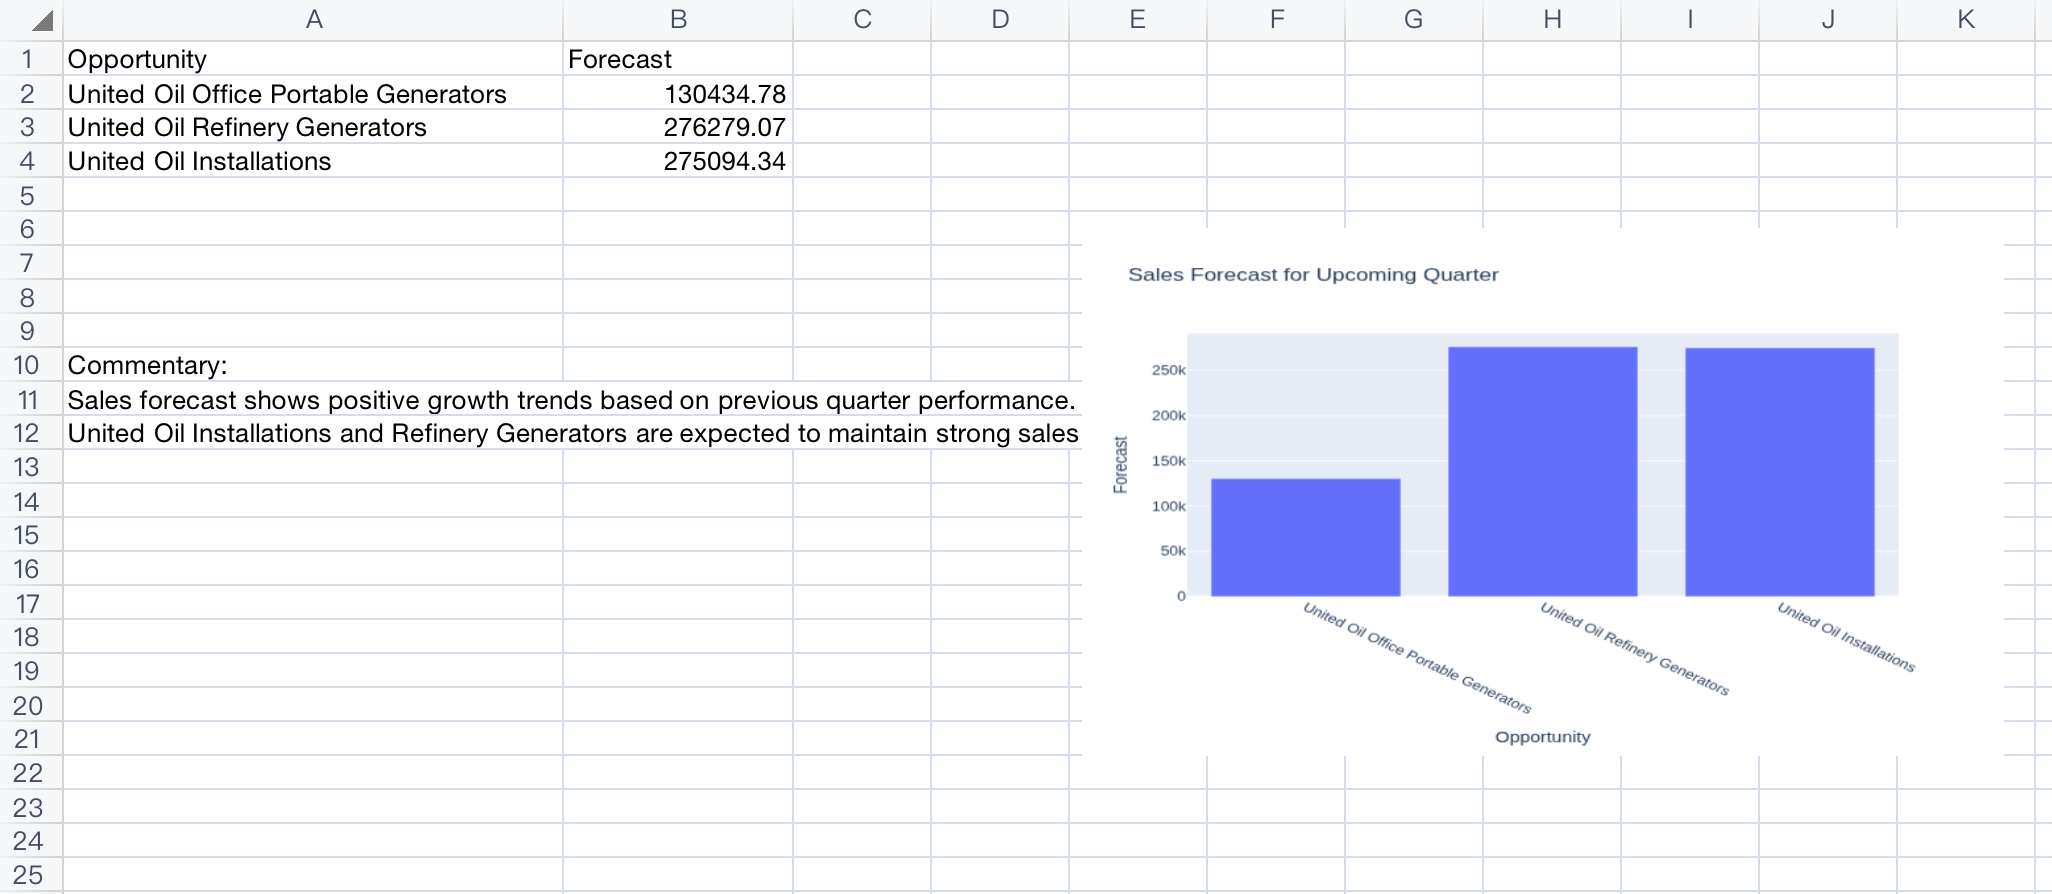
Task: Click the 100k y-axis tick label
Action: [1168, 506]
